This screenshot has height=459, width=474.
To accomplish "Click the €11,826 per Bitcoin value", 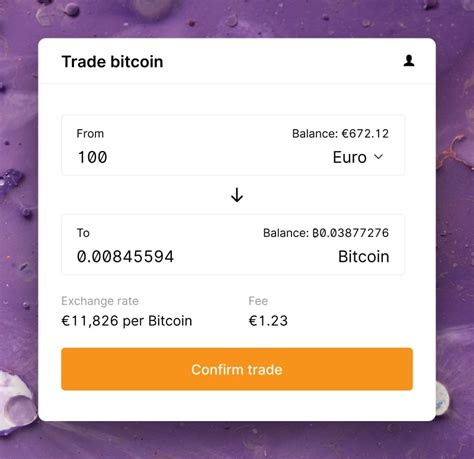I will [127, 321].
